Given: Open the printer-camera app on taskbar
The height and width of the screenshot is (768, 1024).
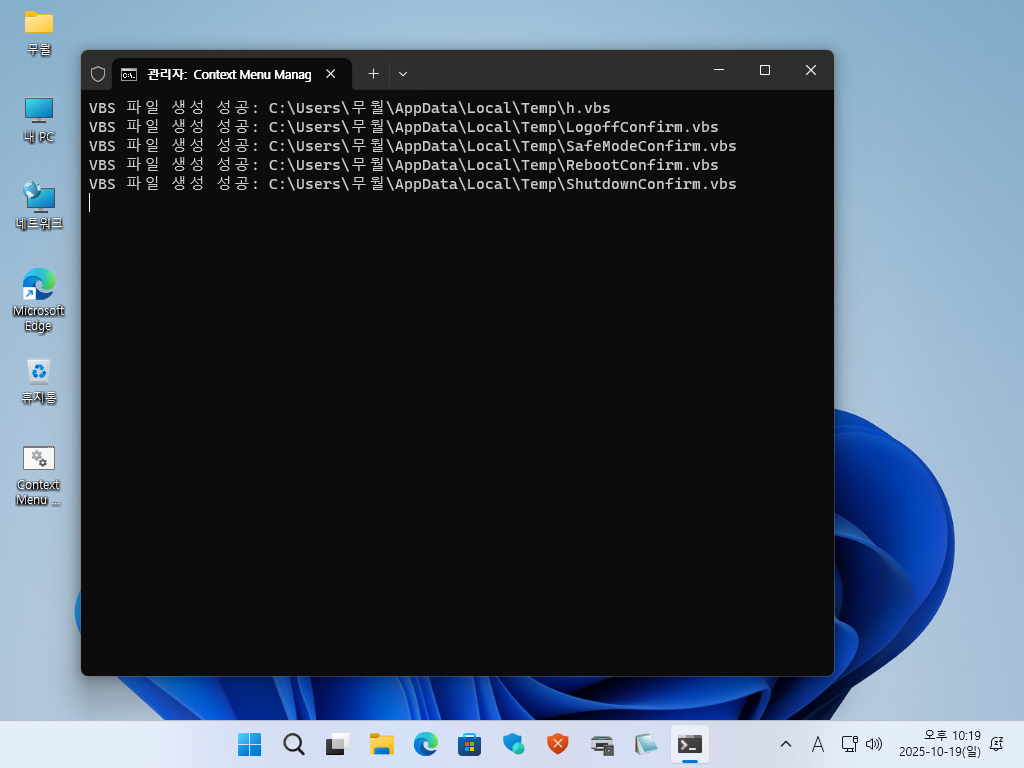Looking at the screenshot, I should tap(601, 744).
